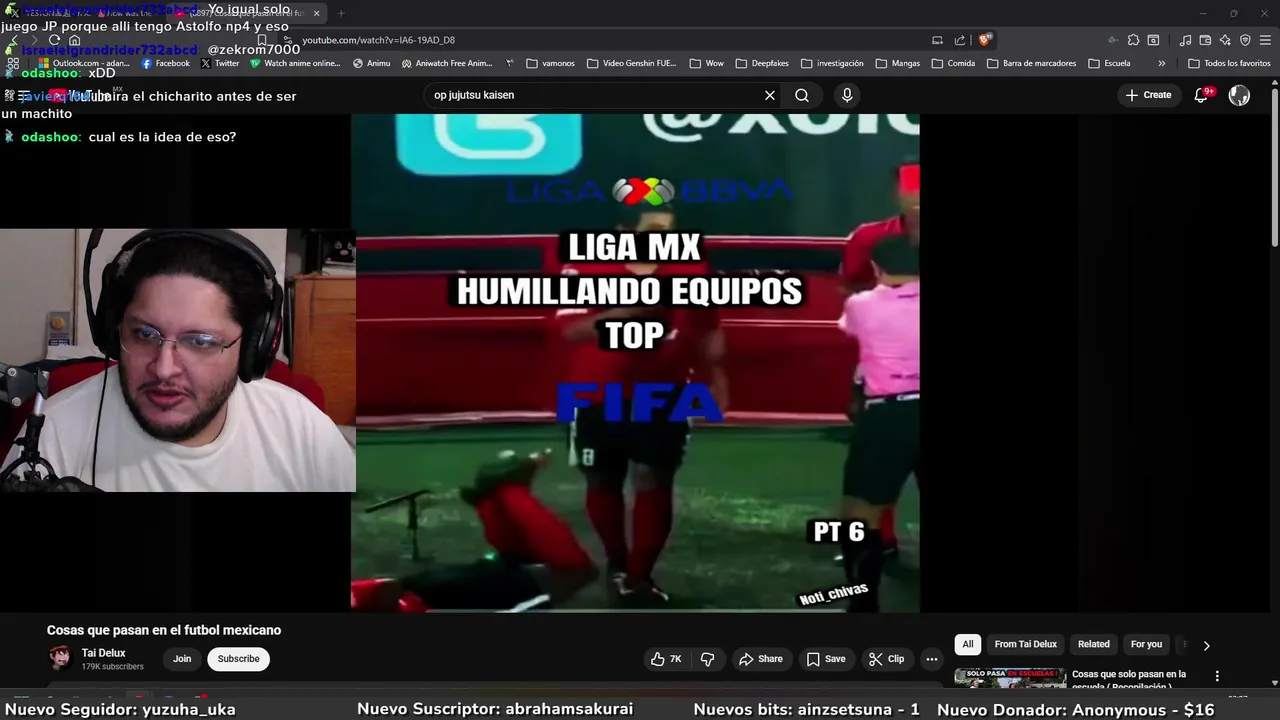Open Brave Wallet icon
This screenshot has width=1280, height=720.
(1205, 40)
